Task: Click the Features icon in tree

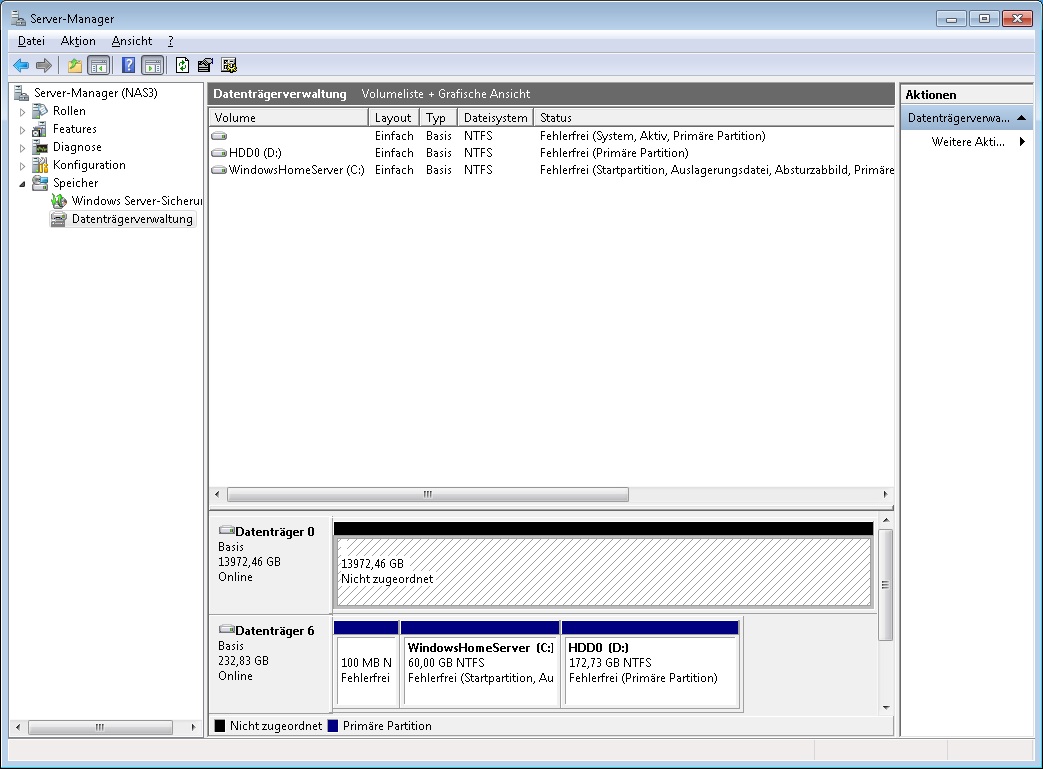Action: tap(40, 129)
